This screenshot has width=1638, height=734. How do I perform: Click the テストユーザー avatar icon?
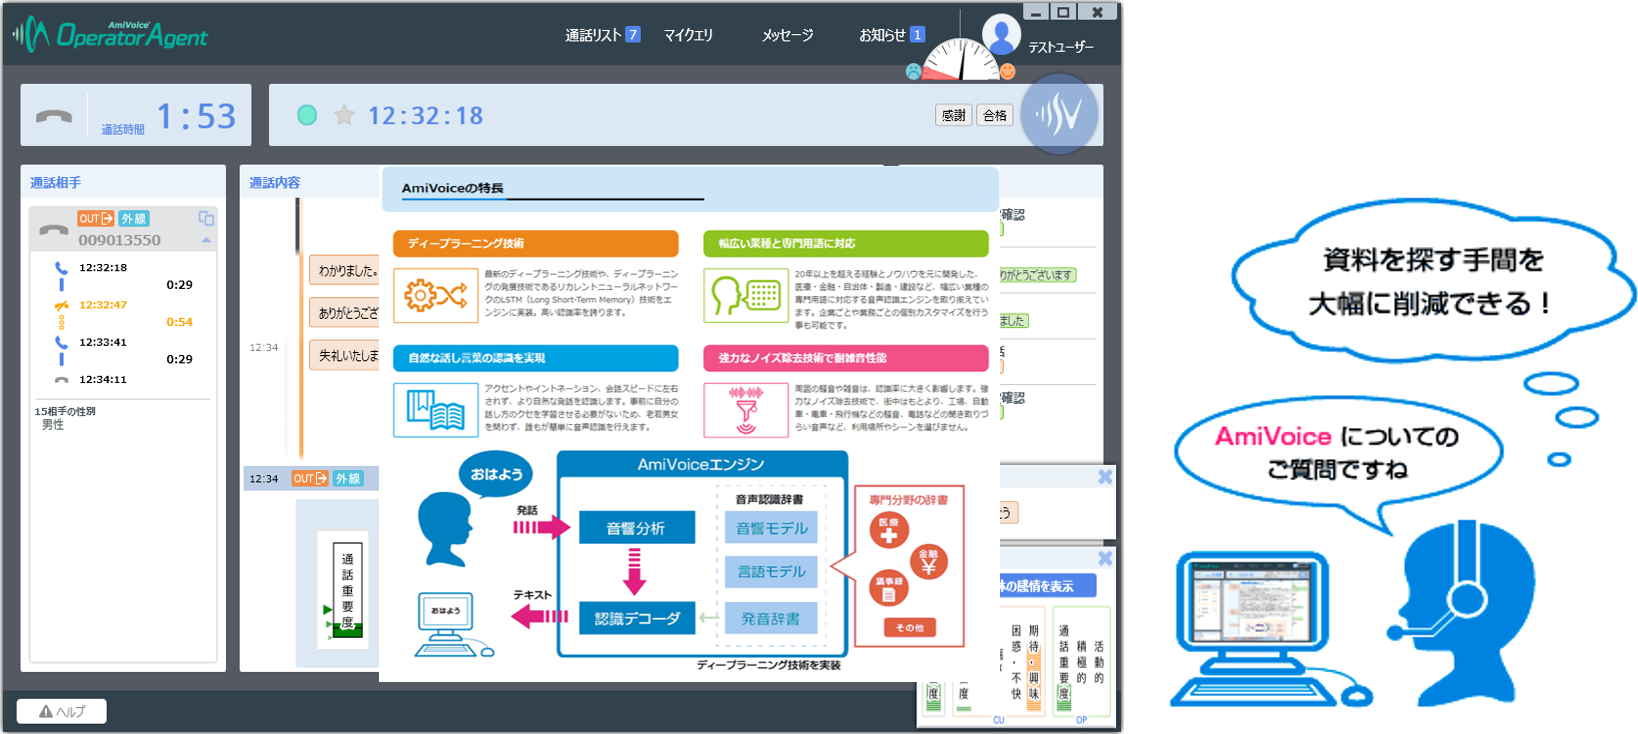pos(1000,35)
